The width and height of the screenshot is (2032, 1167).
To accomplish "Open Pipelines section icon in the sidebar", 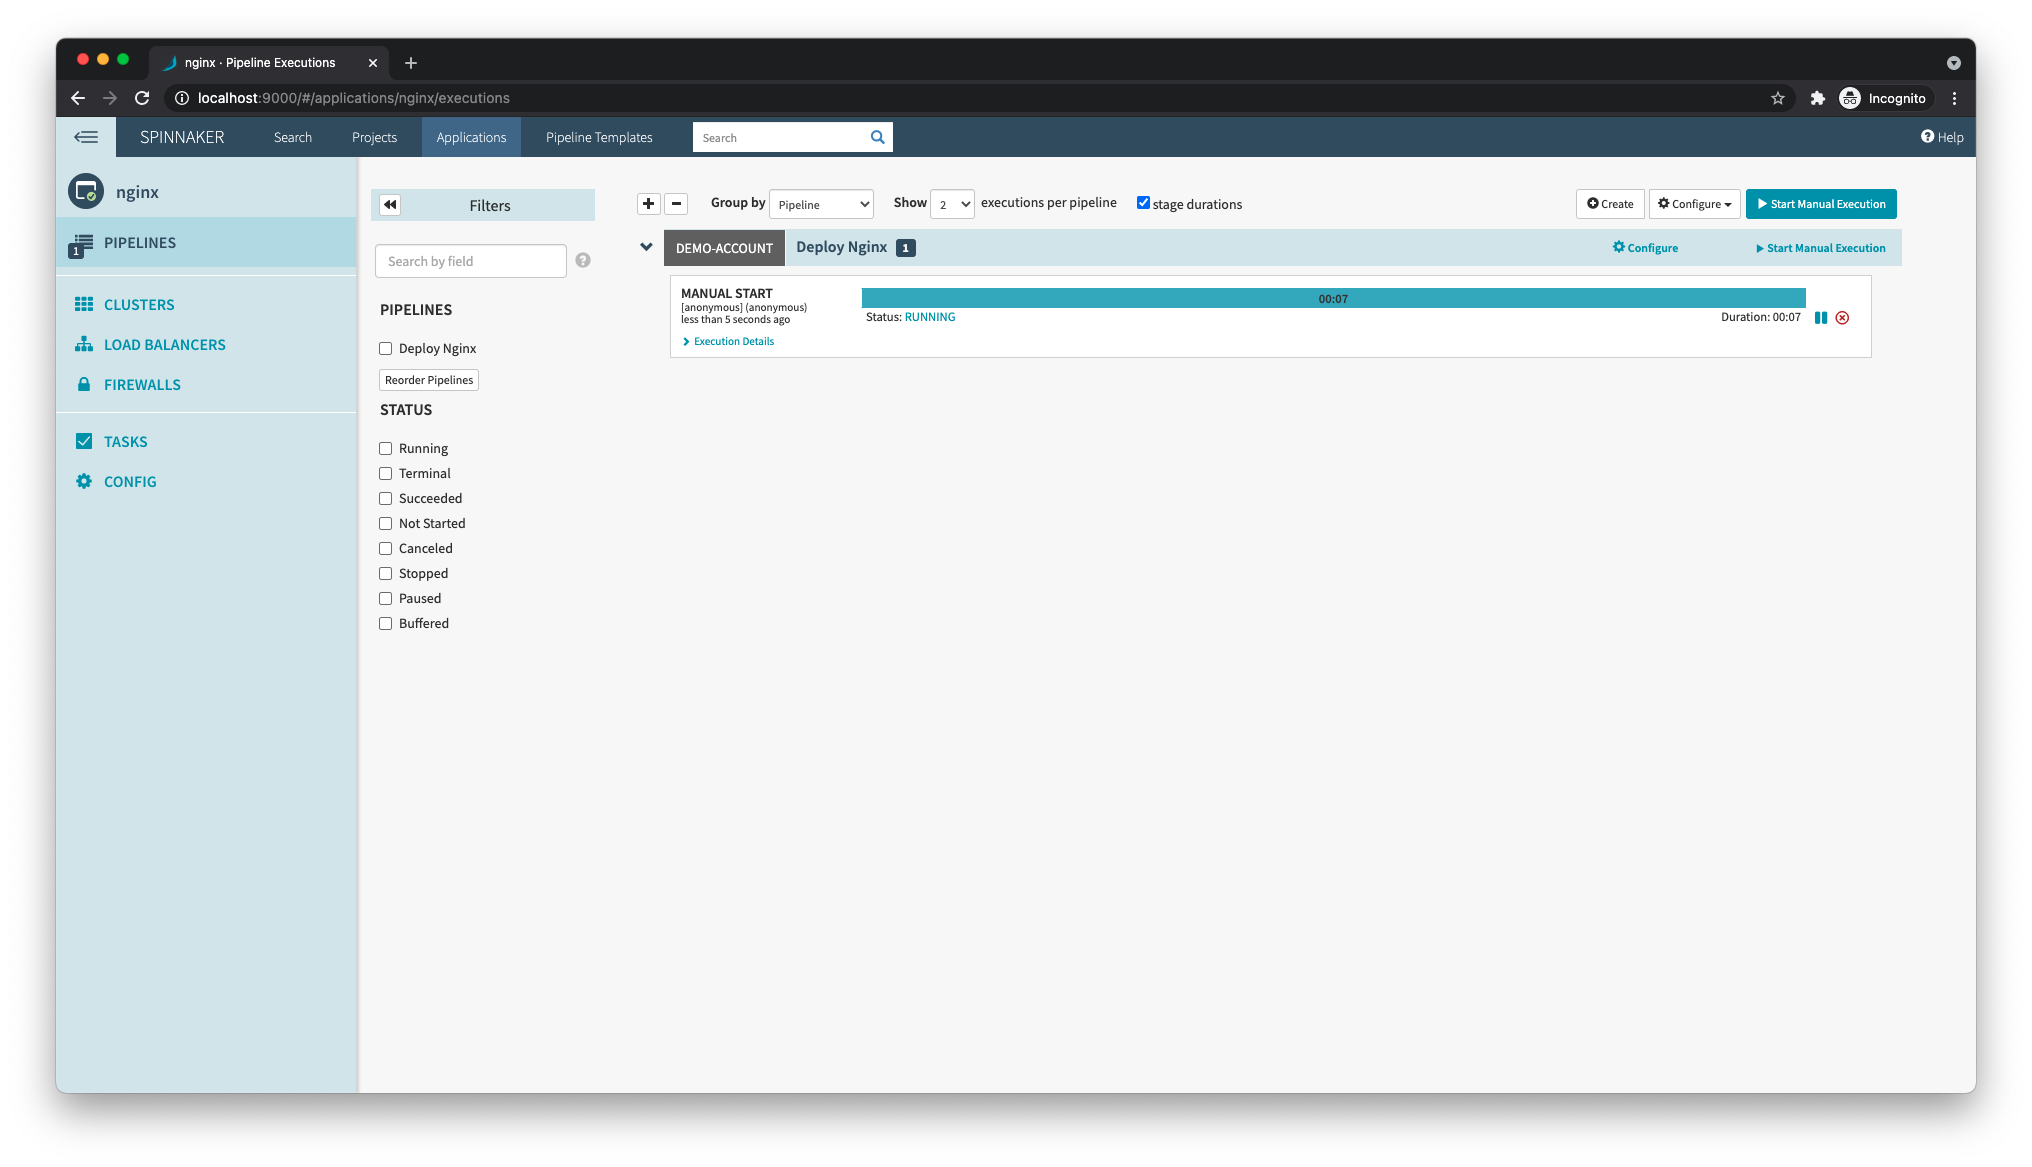I will (81, 244).
